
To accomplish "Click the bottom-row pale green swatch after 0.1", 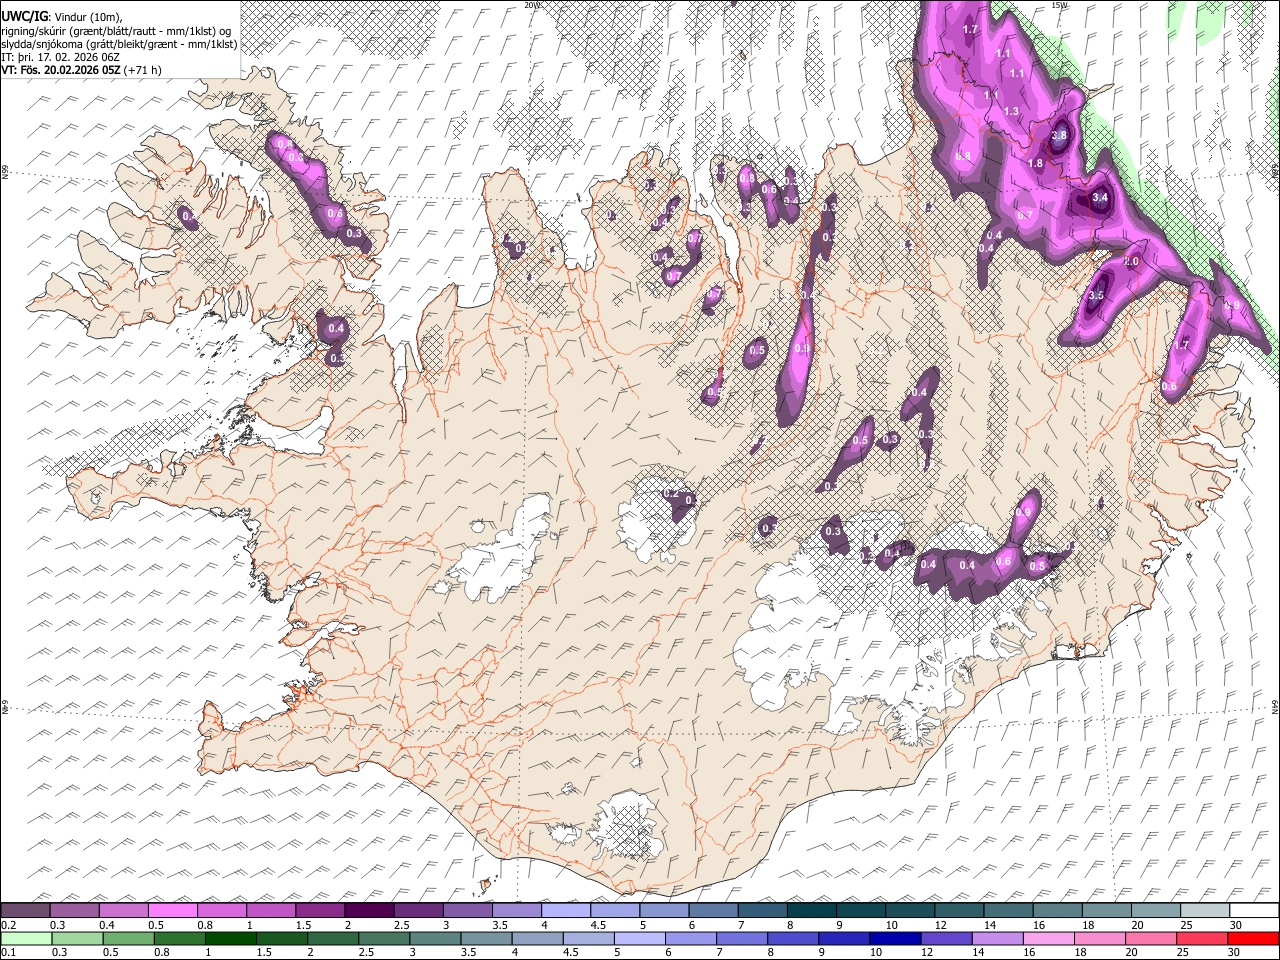I will point(26,938).
